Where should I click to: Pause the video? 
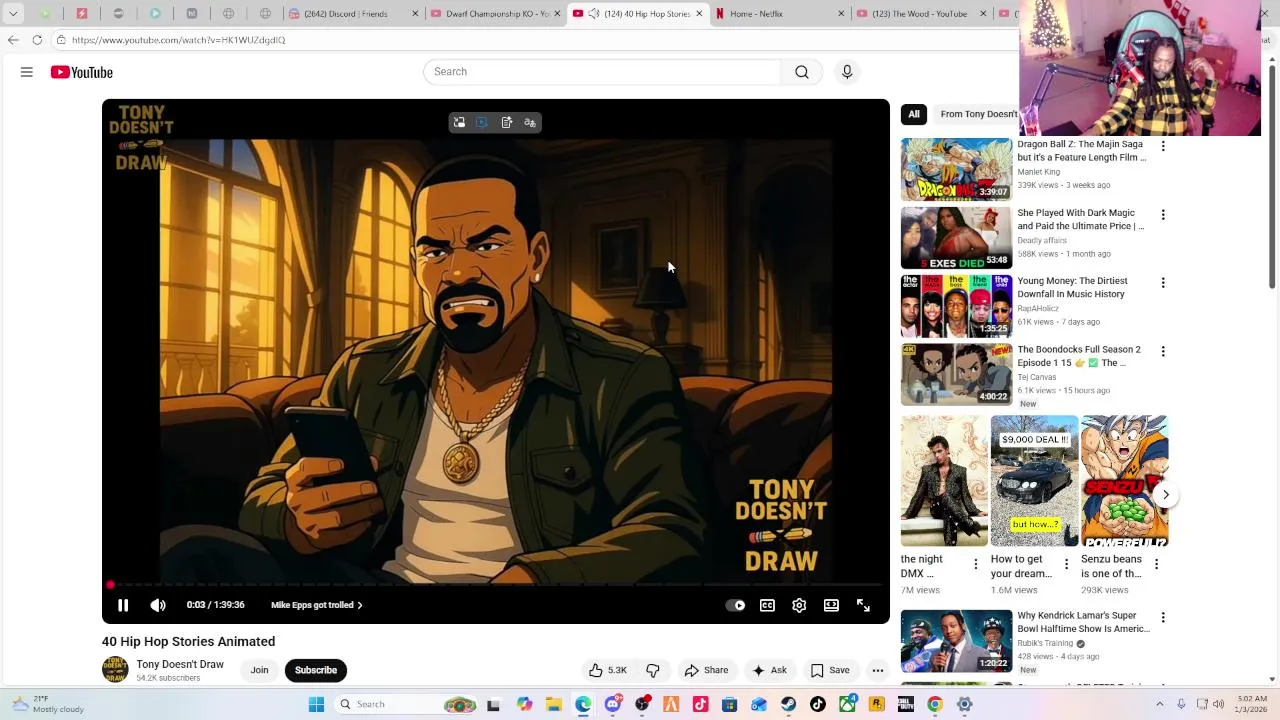(123, 605)
